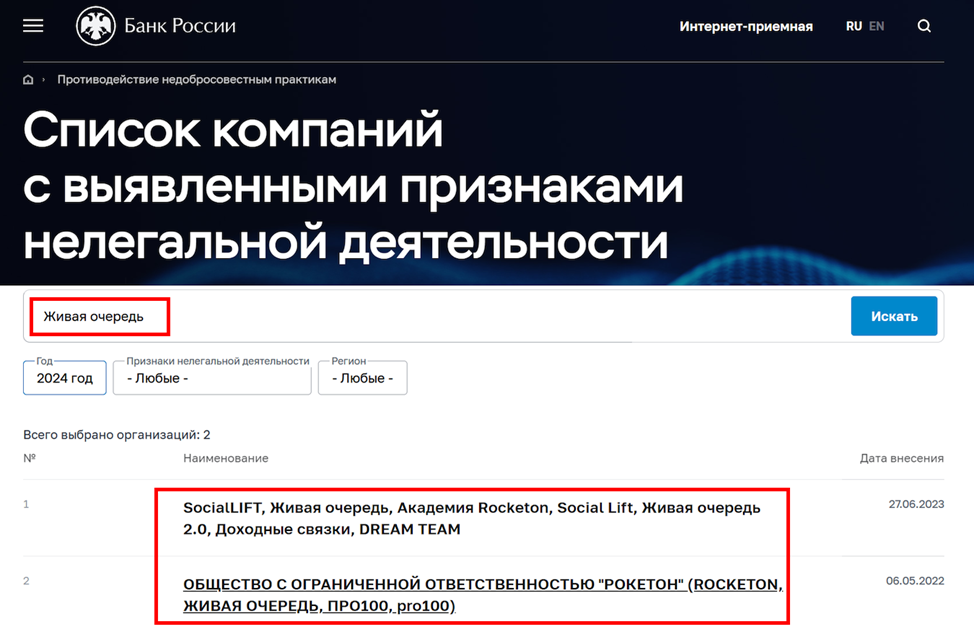Click the Список компаний page heading

click(353, 185)
